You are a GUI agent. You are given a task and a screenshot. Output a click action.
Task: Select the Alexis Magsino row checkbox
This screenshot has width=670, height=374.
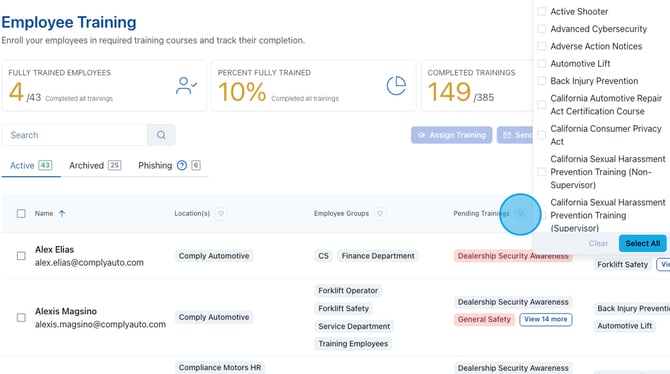(x=21, y=318)
